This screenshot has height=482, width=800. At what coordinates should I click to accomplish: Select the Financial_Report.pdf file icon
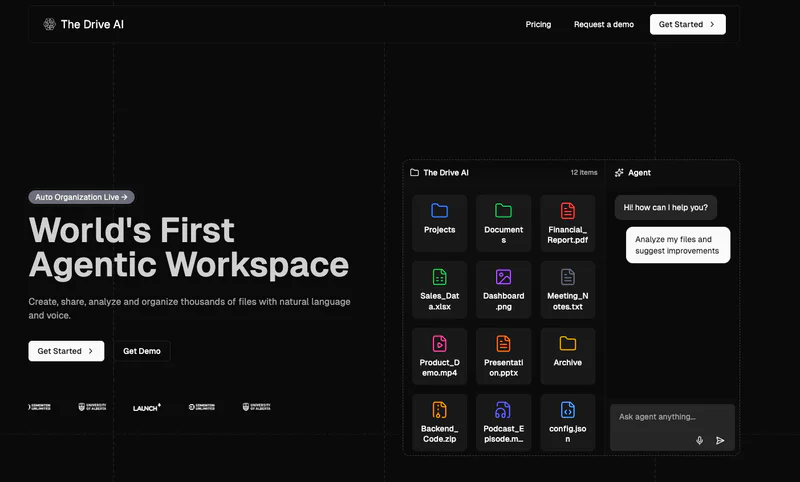(x=567, y=211)
